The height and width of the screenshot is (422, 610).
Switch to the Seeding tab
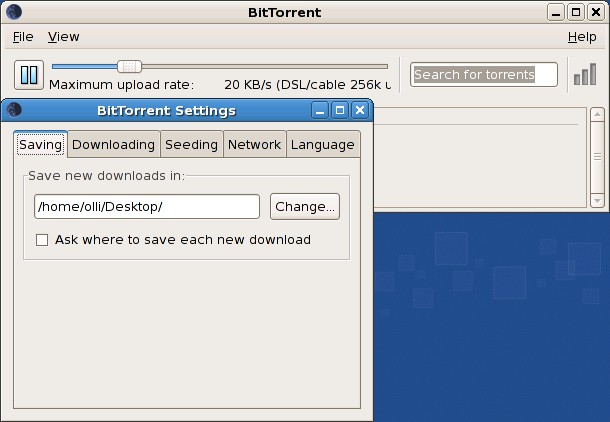click(191, 144)
